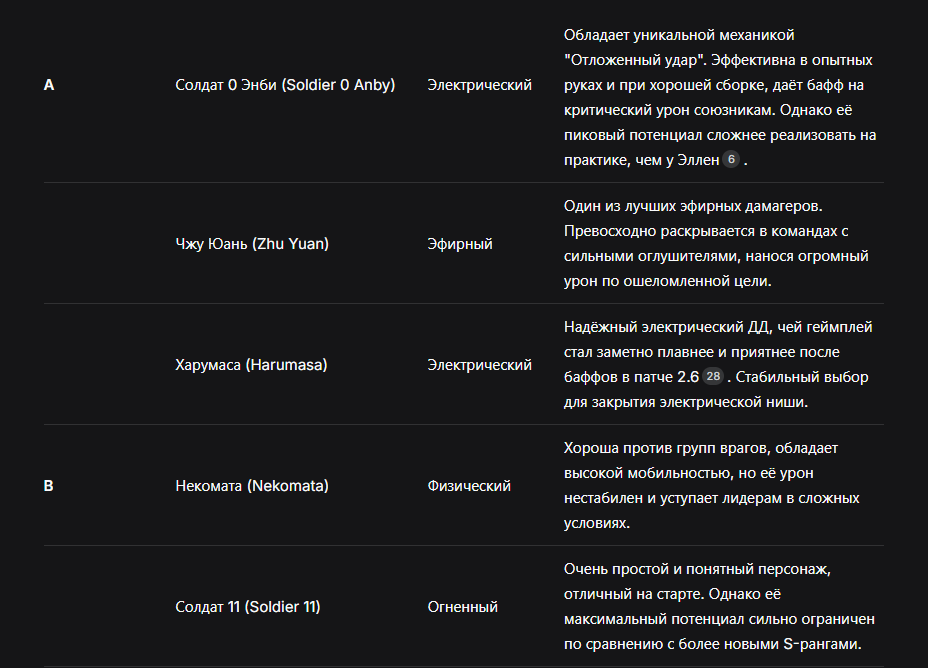This screenshot has width=928, height=668.
Task: Click the Некомата (Nekomata) name cell
Action: [252, 486]
